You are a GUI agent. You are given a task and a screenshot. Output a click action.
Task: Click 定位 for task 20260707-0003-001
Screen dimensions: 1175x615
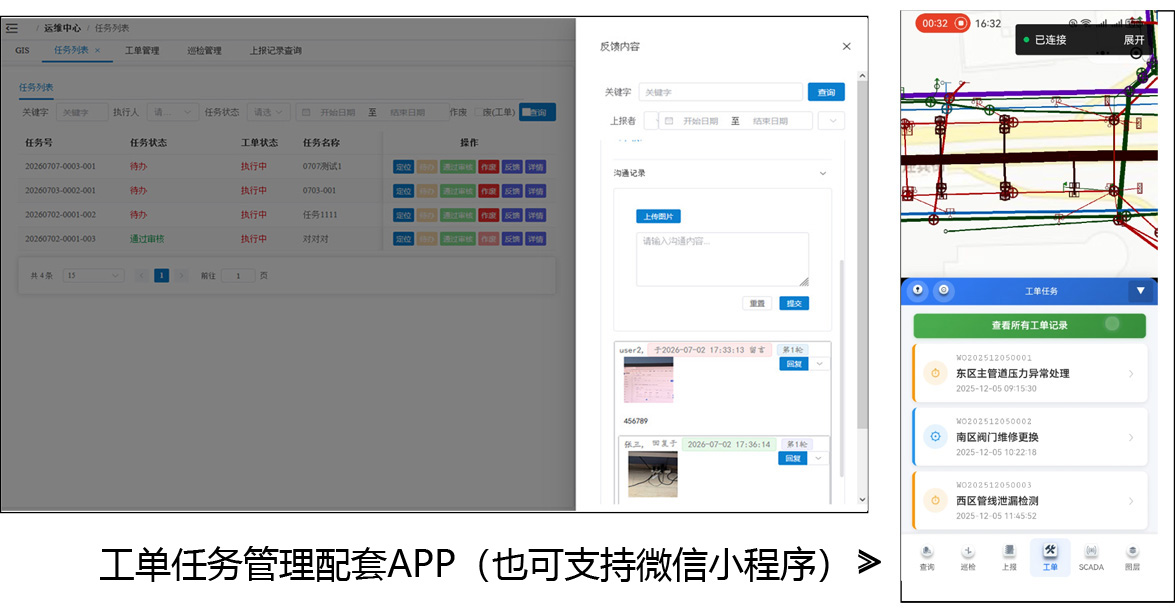pos(403,167)
